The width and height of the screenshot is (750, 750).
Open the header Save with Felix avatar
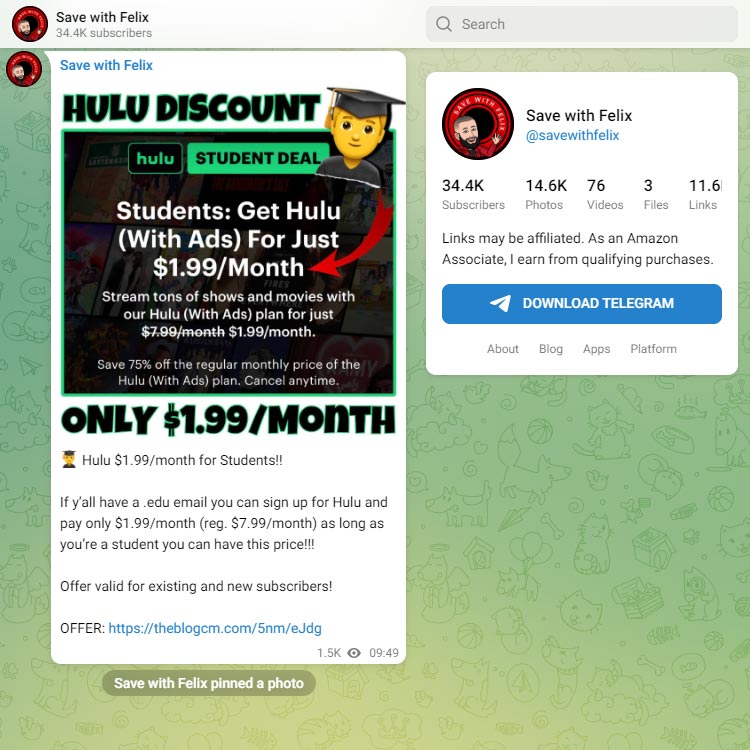[30, 24]
